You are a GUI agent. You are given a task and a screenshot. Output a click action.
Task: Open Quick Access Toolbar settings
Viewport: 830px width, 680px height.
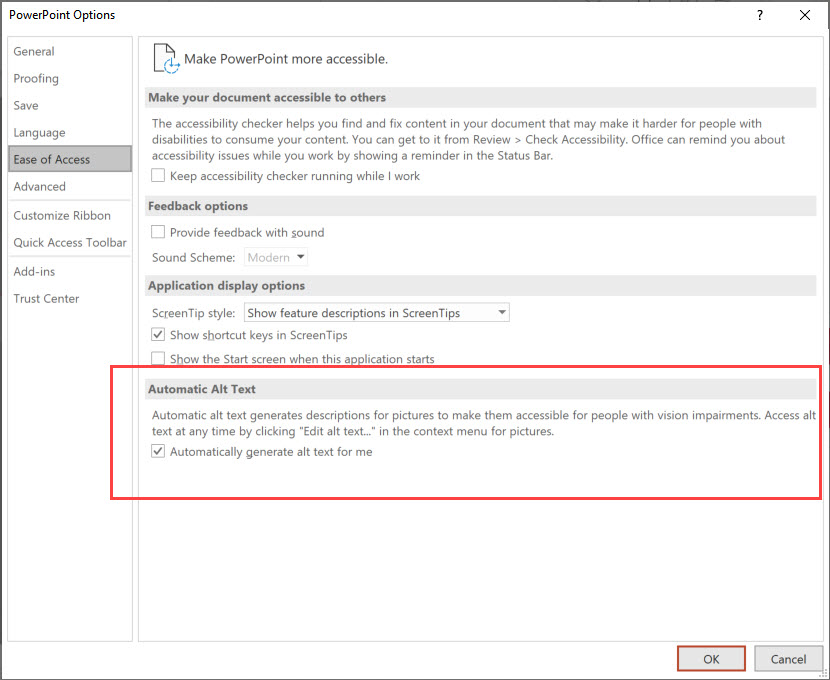click(70, 242)
